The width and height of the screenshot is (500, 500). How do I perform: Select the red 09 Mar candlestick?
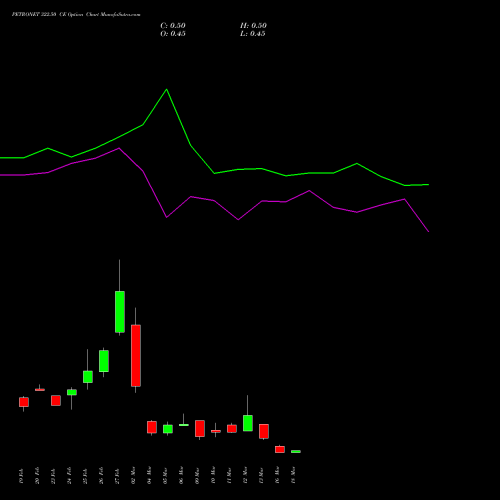[200, 428]
